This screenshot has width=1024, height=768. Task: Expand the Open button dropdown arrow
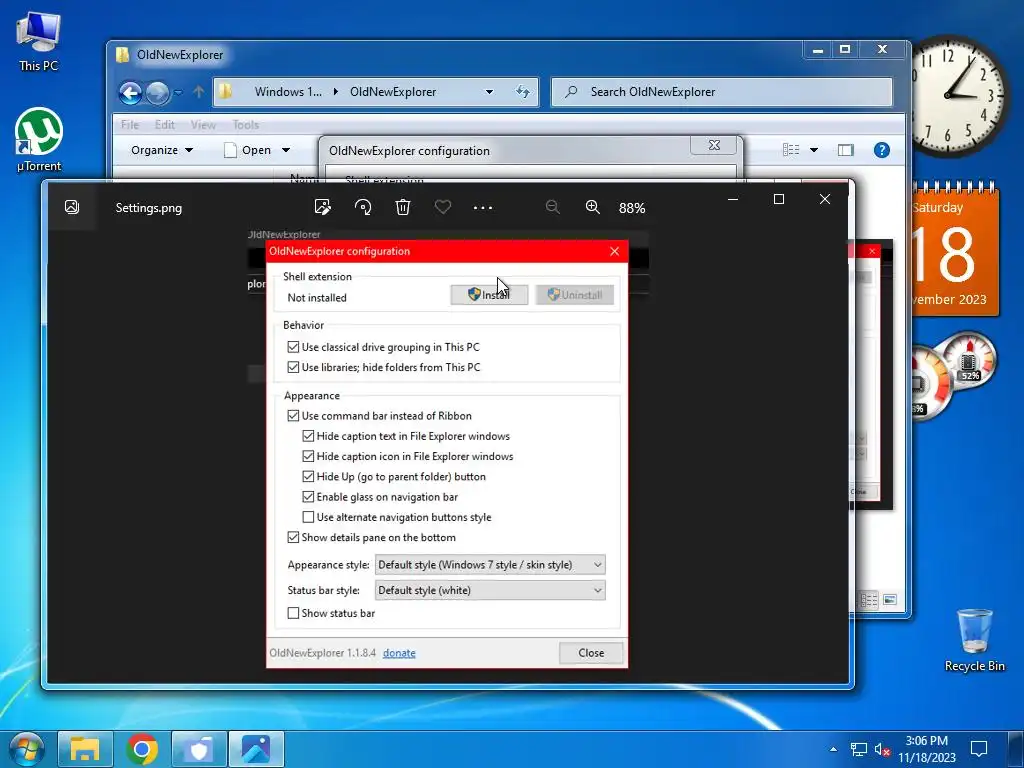point(286,150)
